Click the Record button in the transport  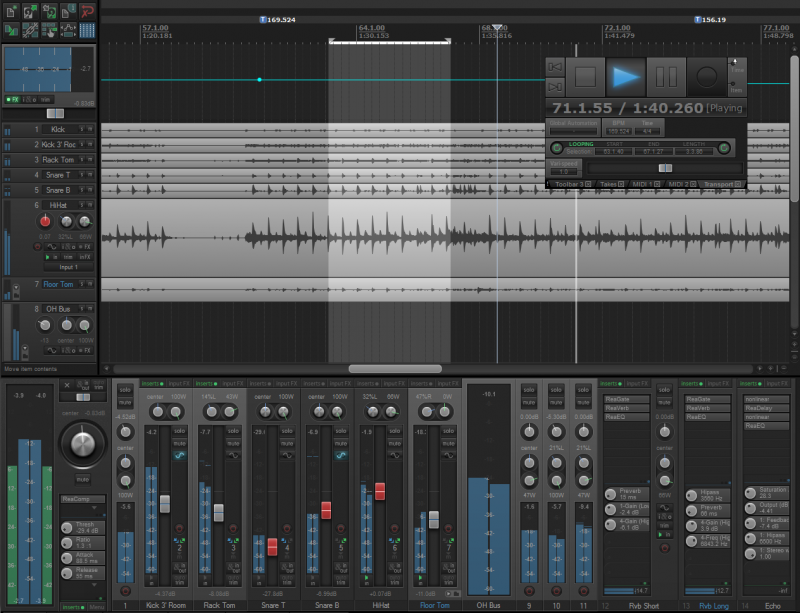(x=707, y=76)
